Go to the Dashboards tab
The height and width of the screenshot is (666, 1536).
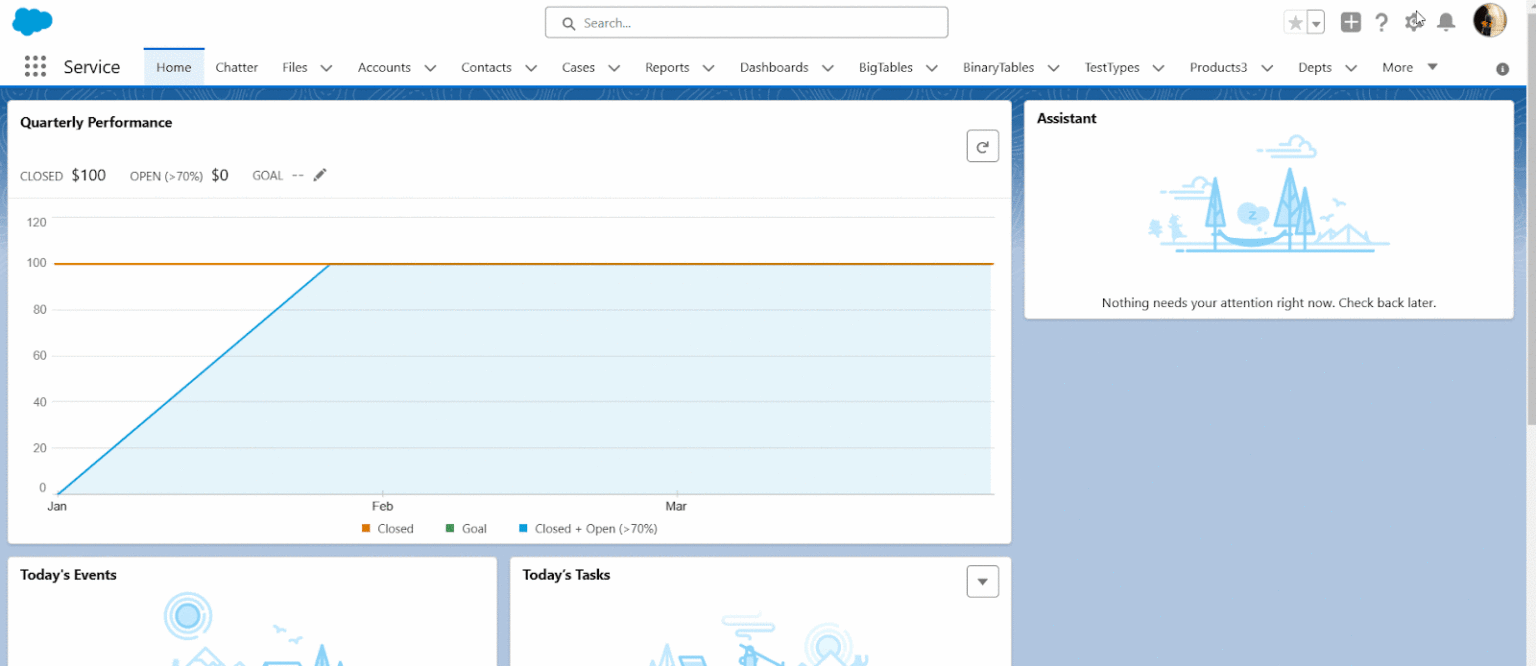tap(774, 67)
